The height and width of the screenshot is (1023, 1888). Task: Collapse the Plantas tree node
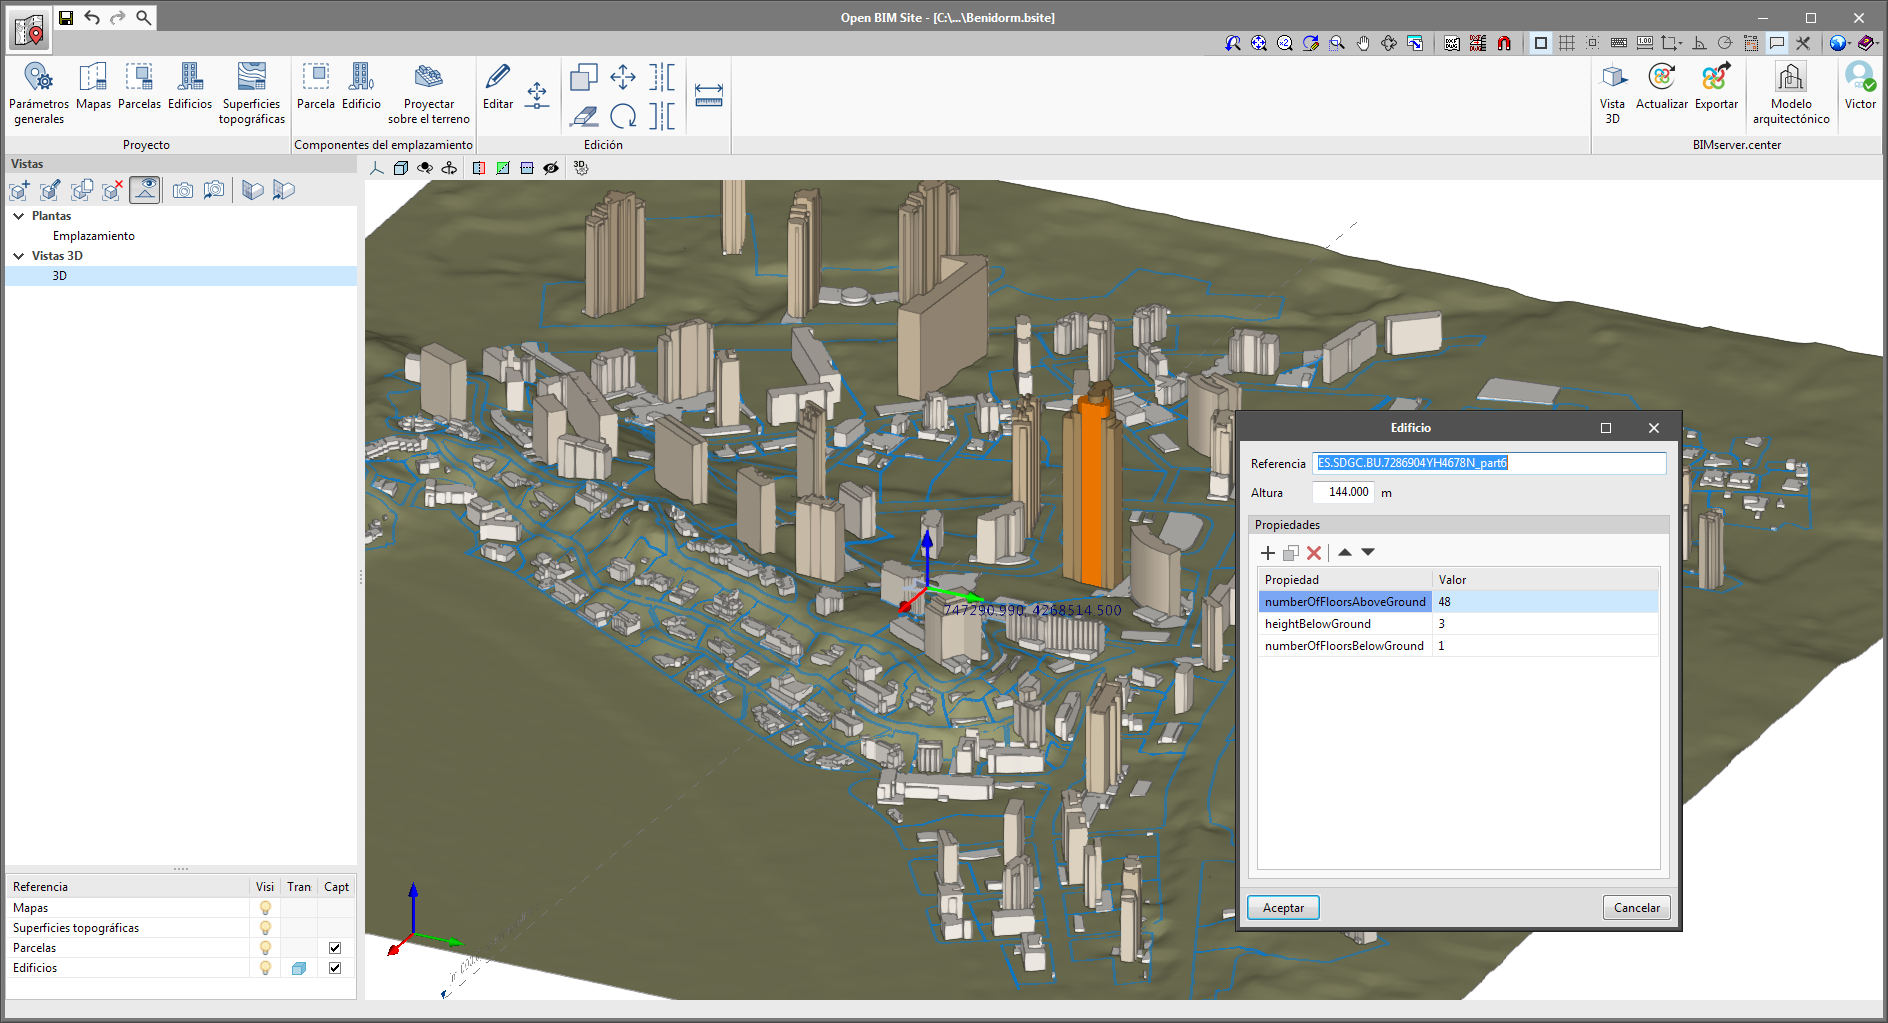[x=19, y=216]
